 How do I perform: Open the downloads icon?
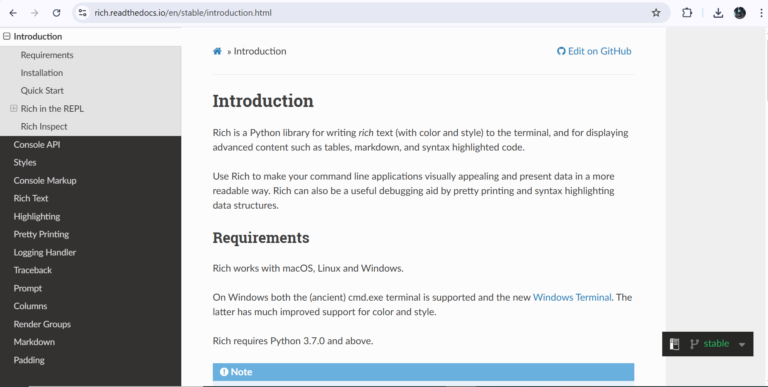pyautogui.click(x=718, y=13)
